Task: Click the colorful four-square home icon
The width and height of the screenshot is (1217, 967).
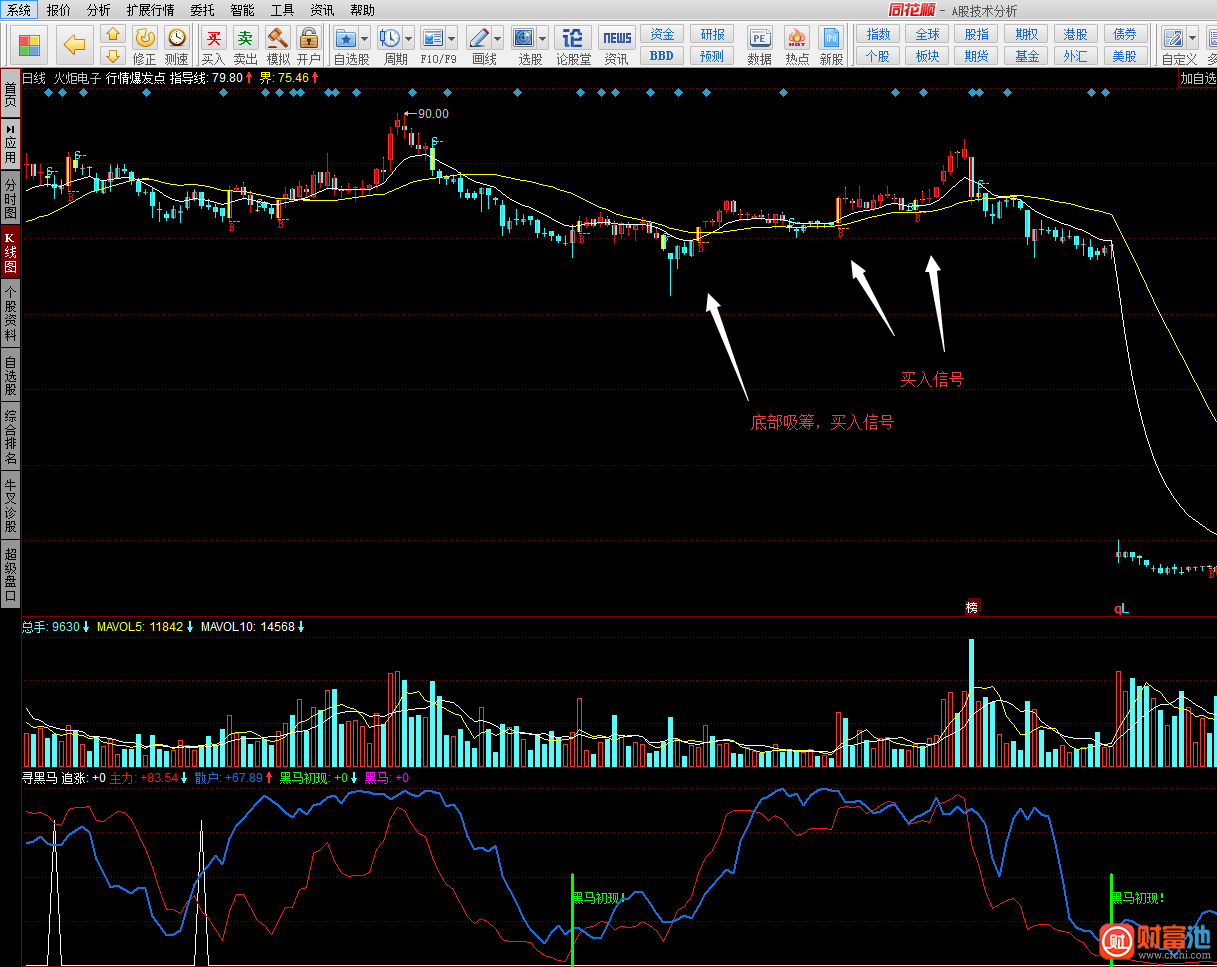Action: coord(30,45)
